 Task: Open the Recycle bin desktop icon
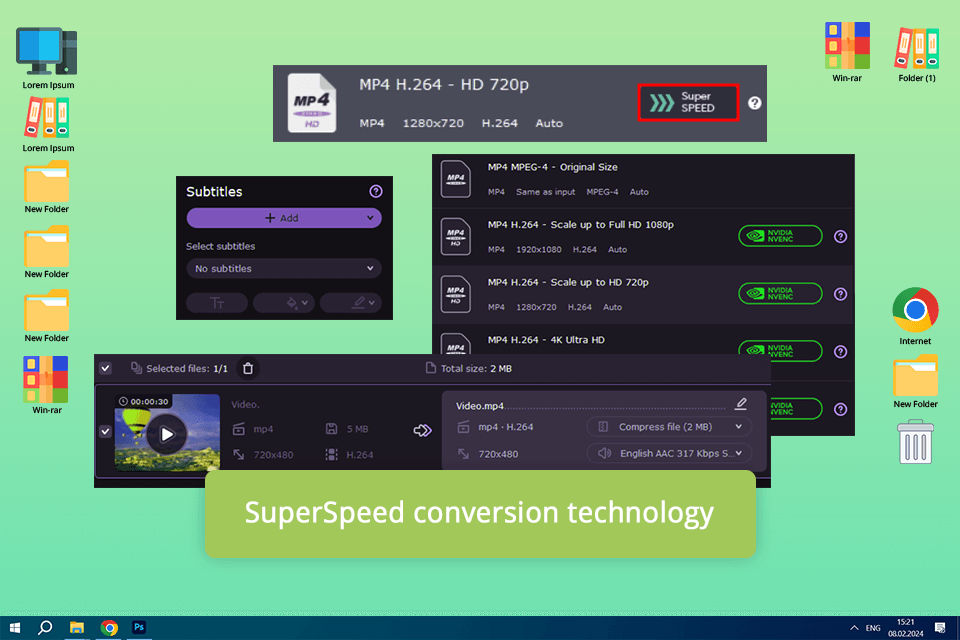tap(915, 442)
